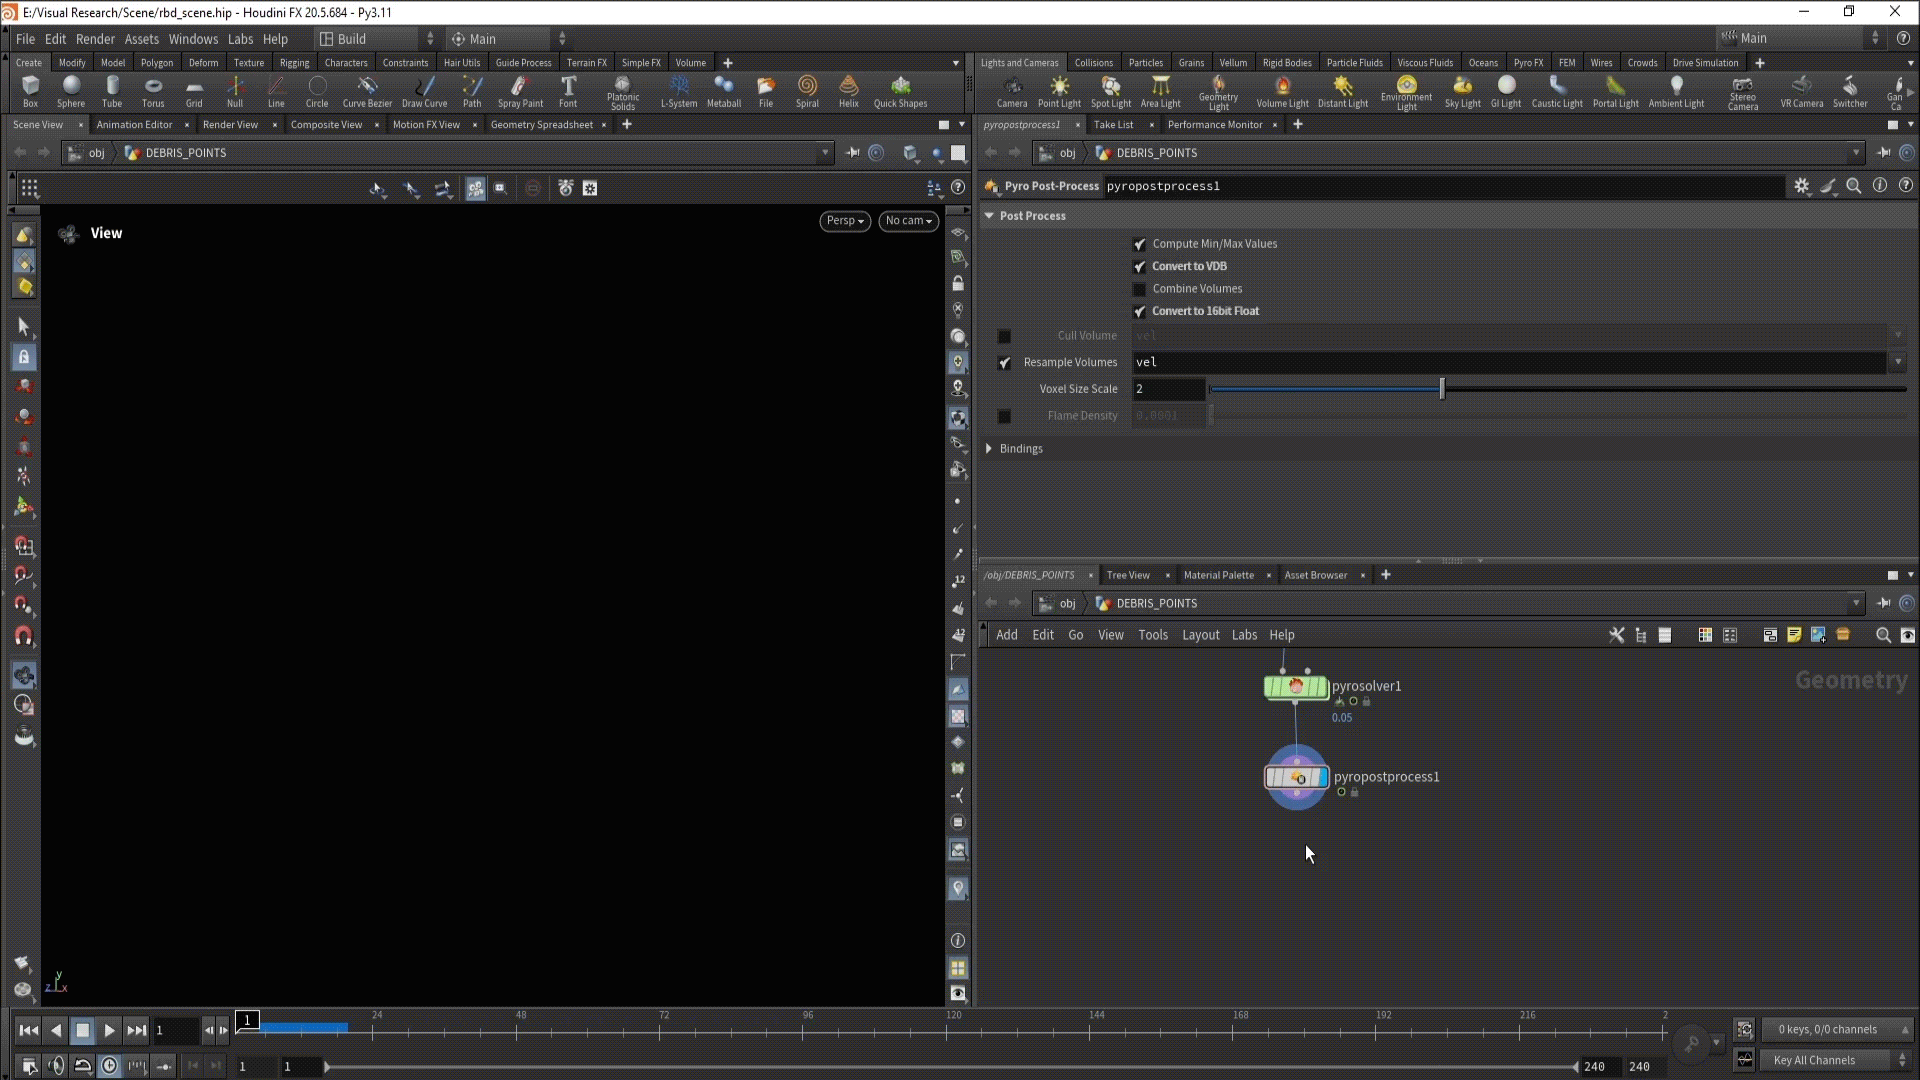Disable Convert to 16bit Float
This screenshot has width=1920, height=1080.
tap(1139, 311)
